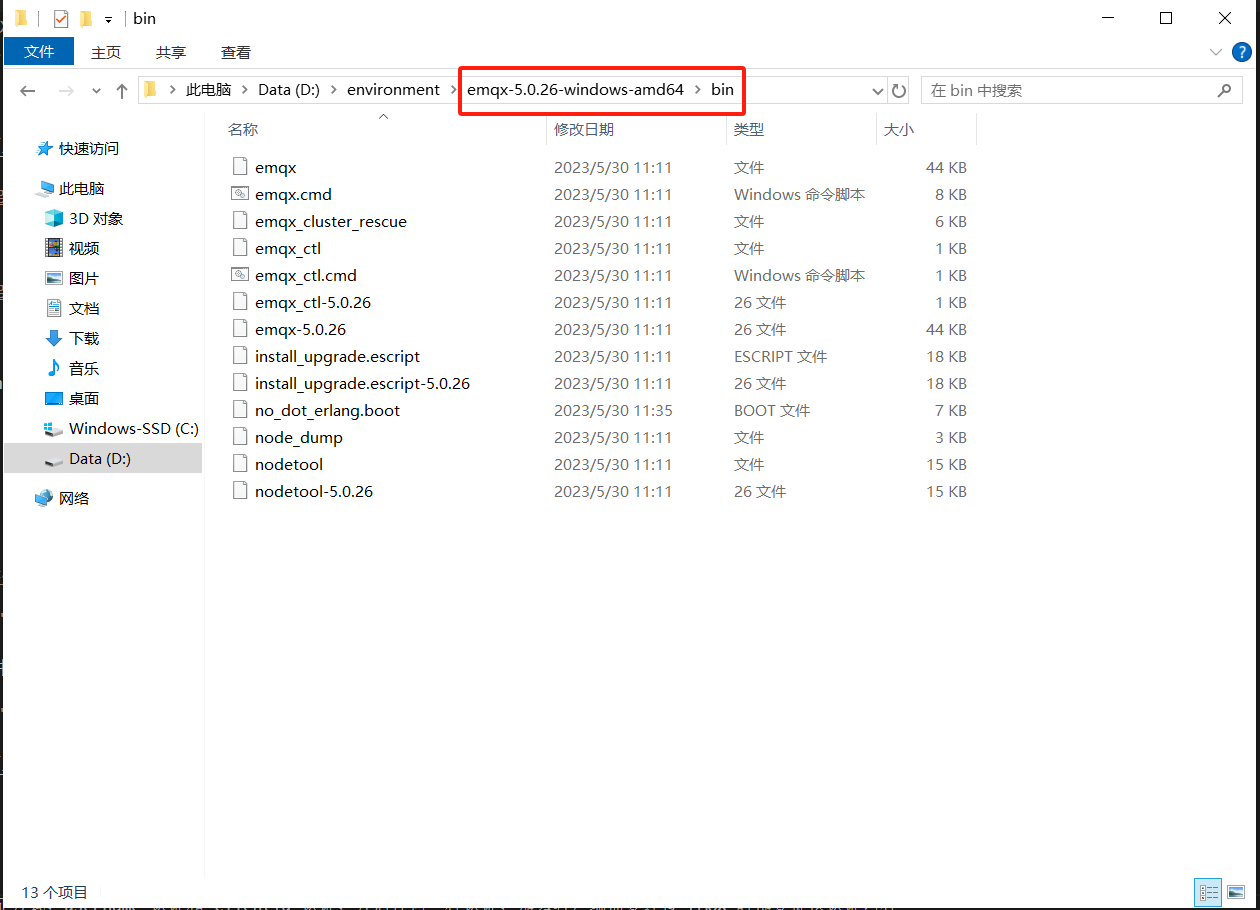Expand the ribbon with the chevron
This screenshot has height=910, width=1260.
pos(1216,52)
